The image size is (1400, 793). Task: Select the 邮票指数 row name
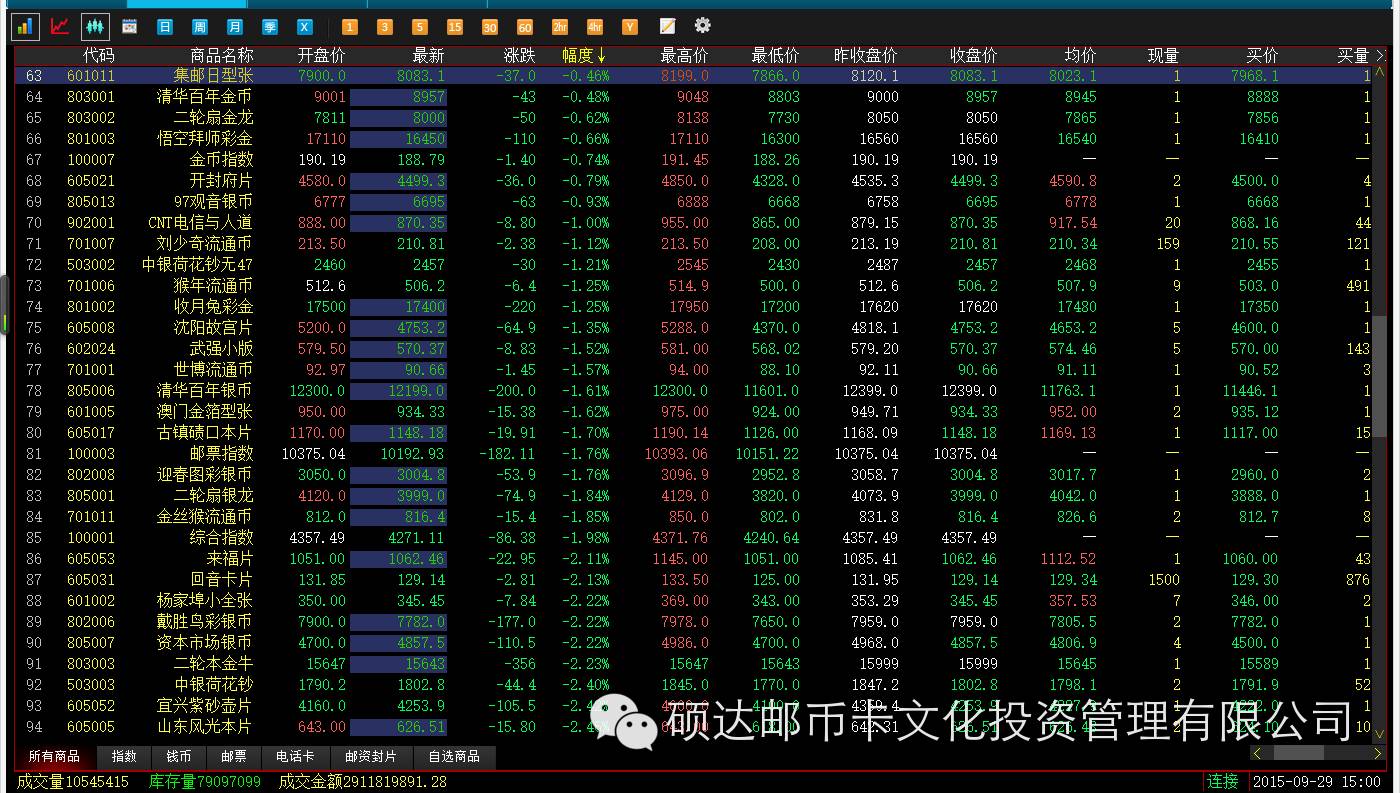click(221, 454)
